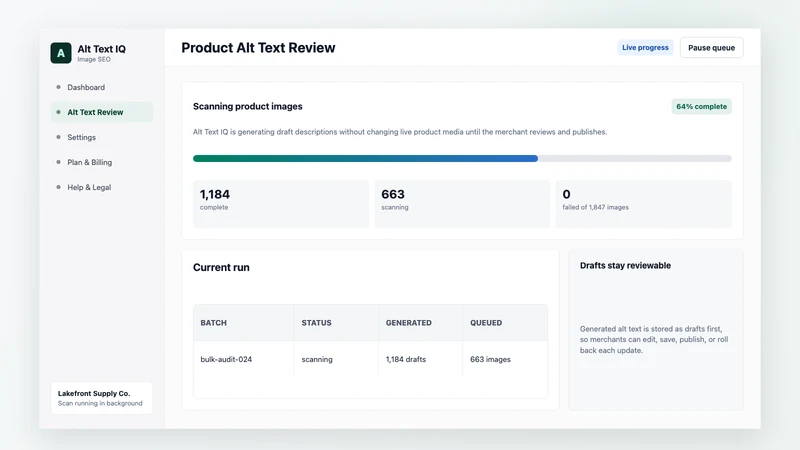Screen dimensions: 800x450
Task: Click the QUEUED column header
Action: click(505, 323)
